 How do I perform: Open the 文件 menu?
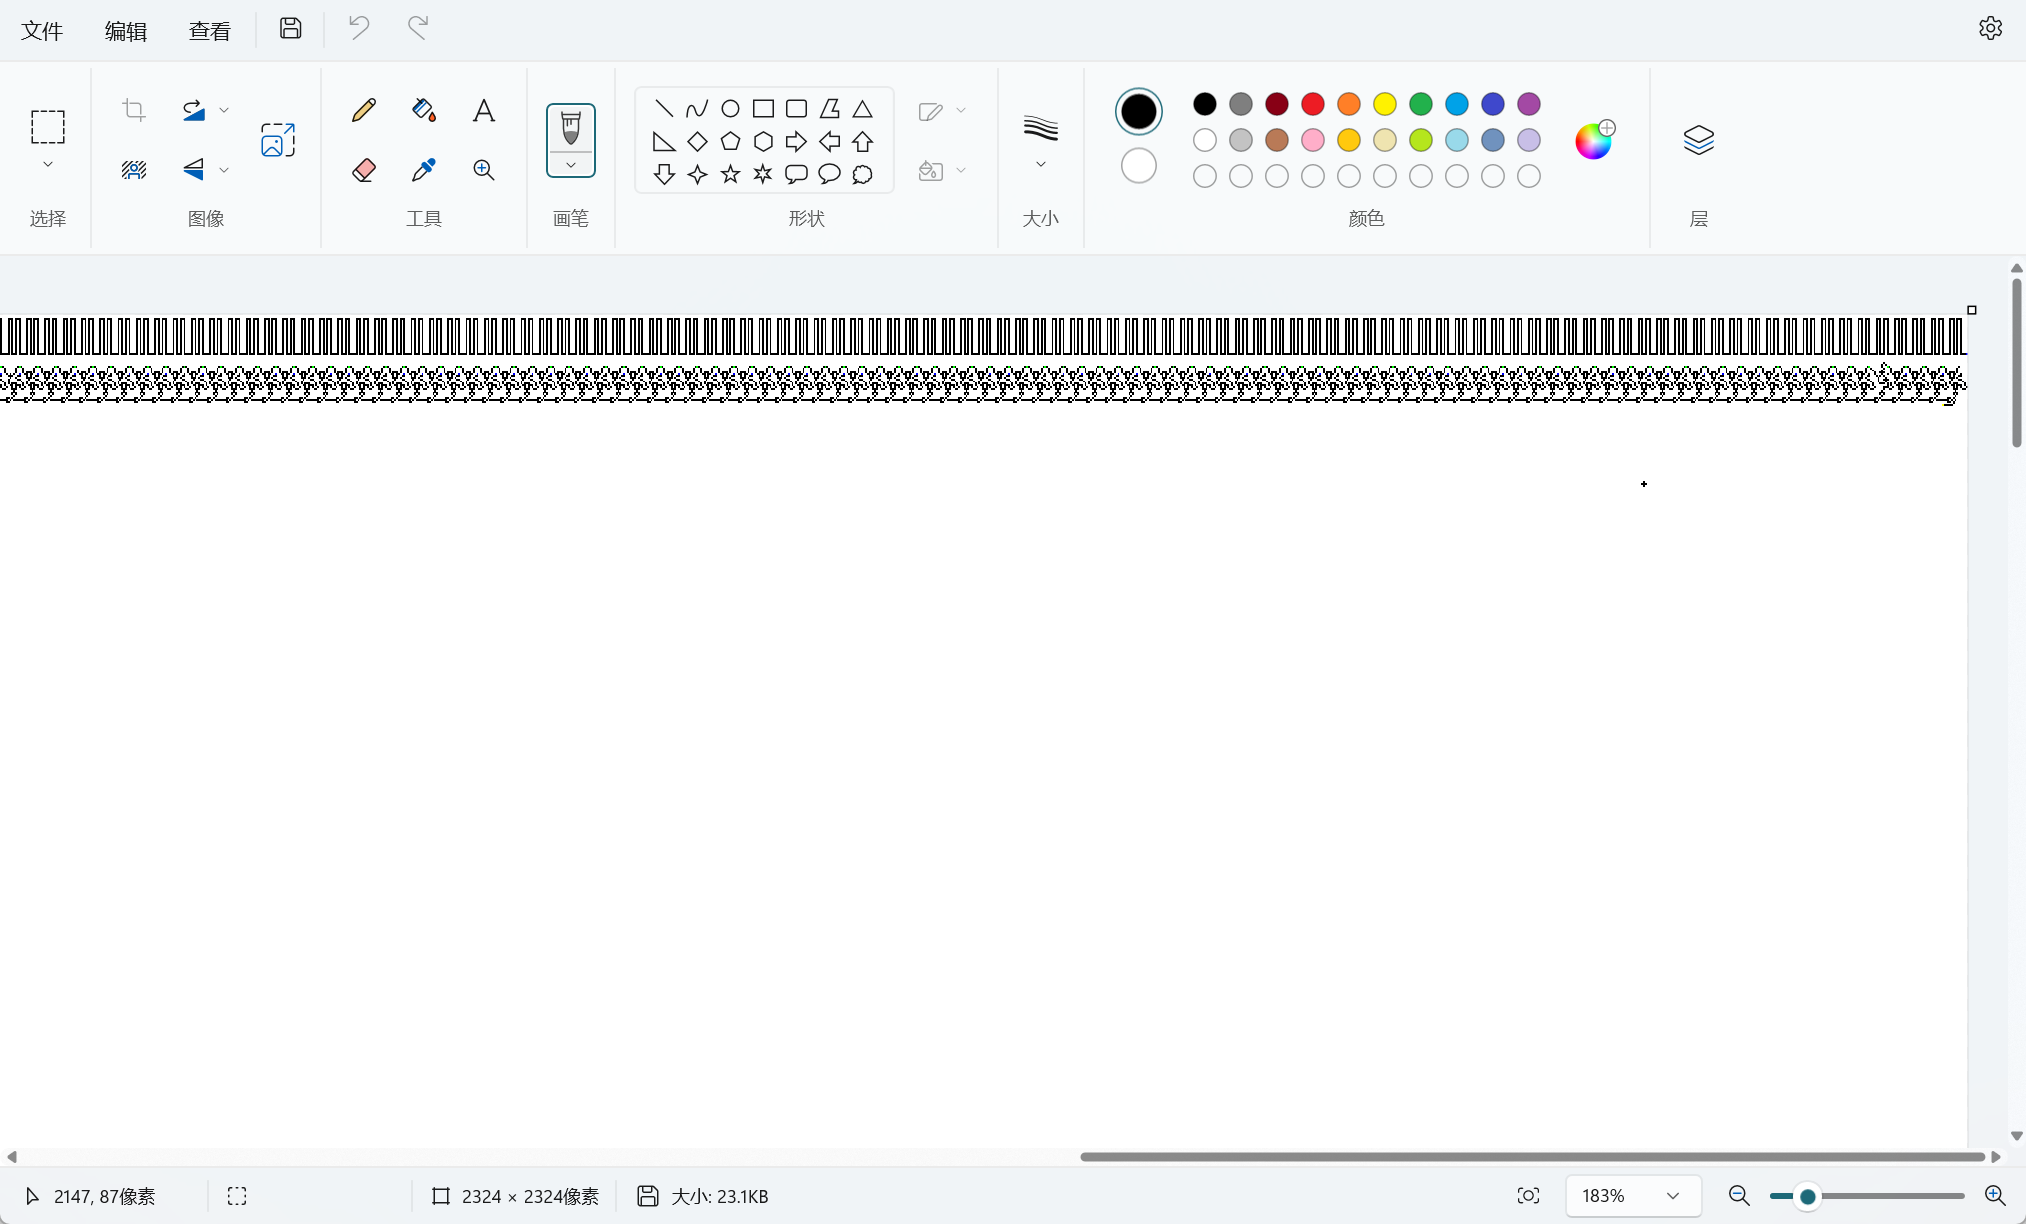click(42, 31)
